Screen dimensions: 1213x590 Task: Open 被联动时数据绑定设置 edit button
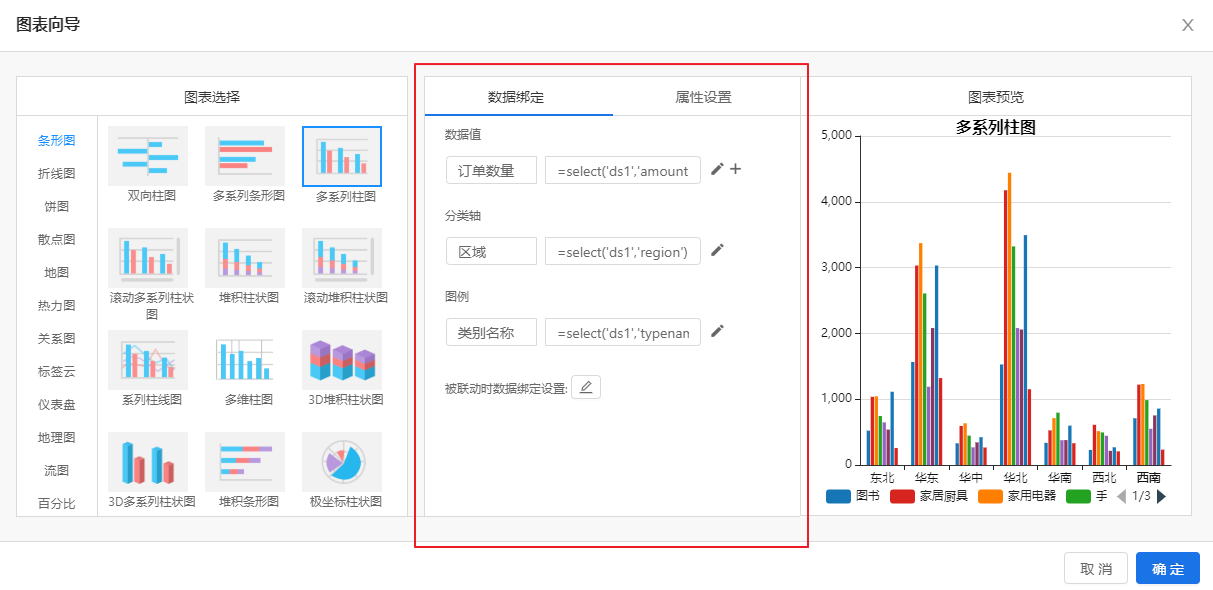[586, 387]
